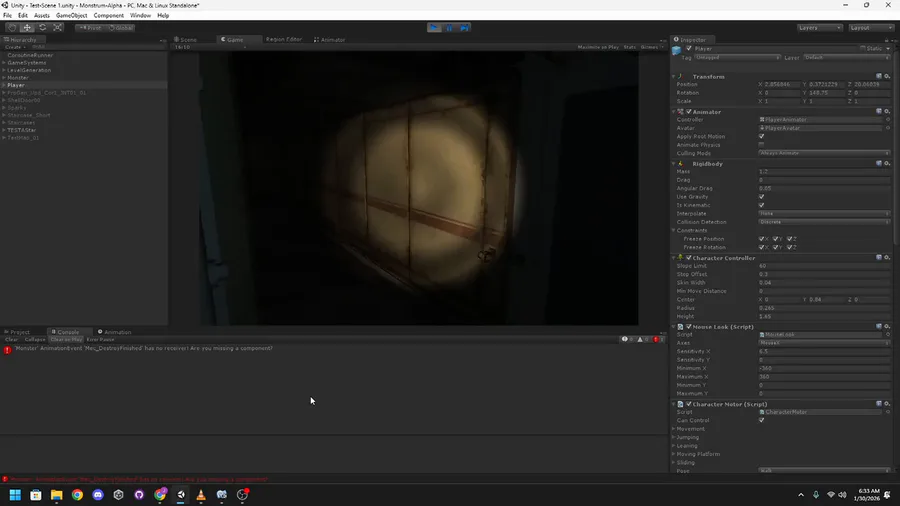Open Chrome from the taskbar

(x=77, y=495)
